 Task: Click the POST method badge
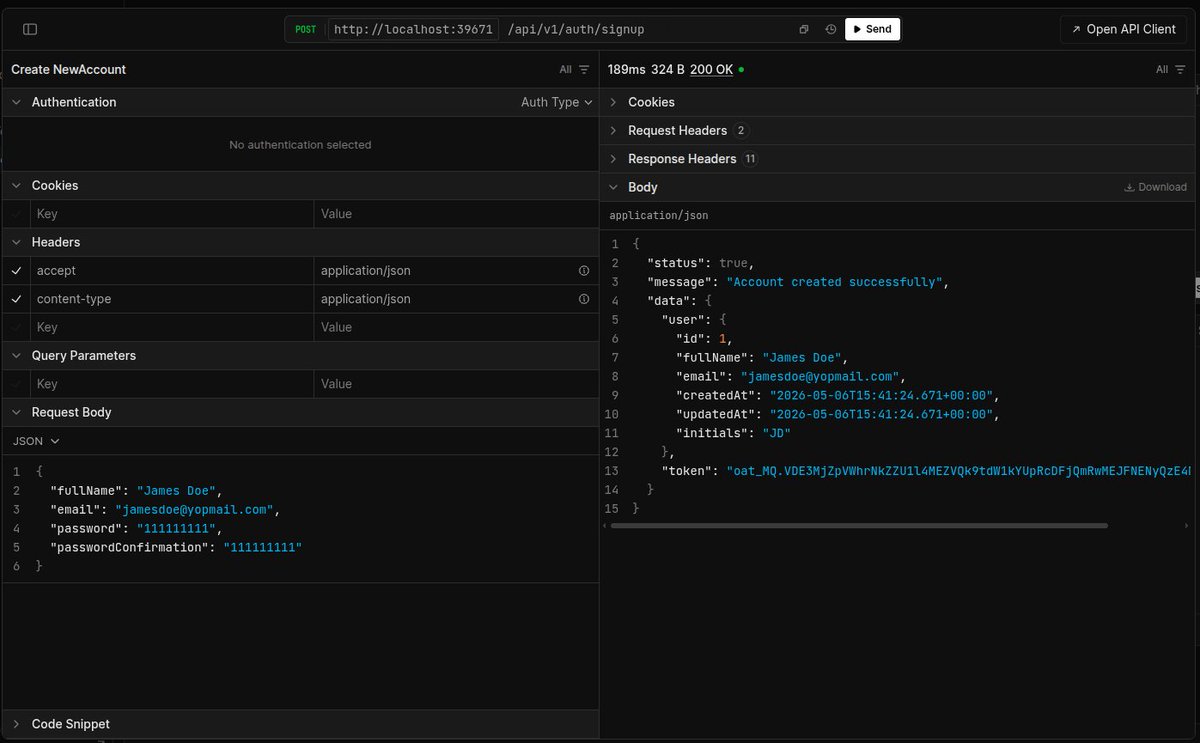[x=306, y=30]
